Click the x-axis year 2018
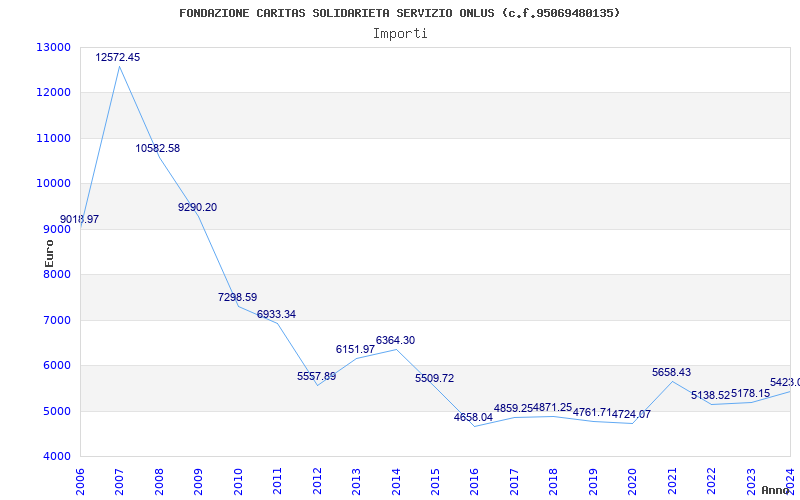This screenshot has width=800, height=500. coord(554,482)
